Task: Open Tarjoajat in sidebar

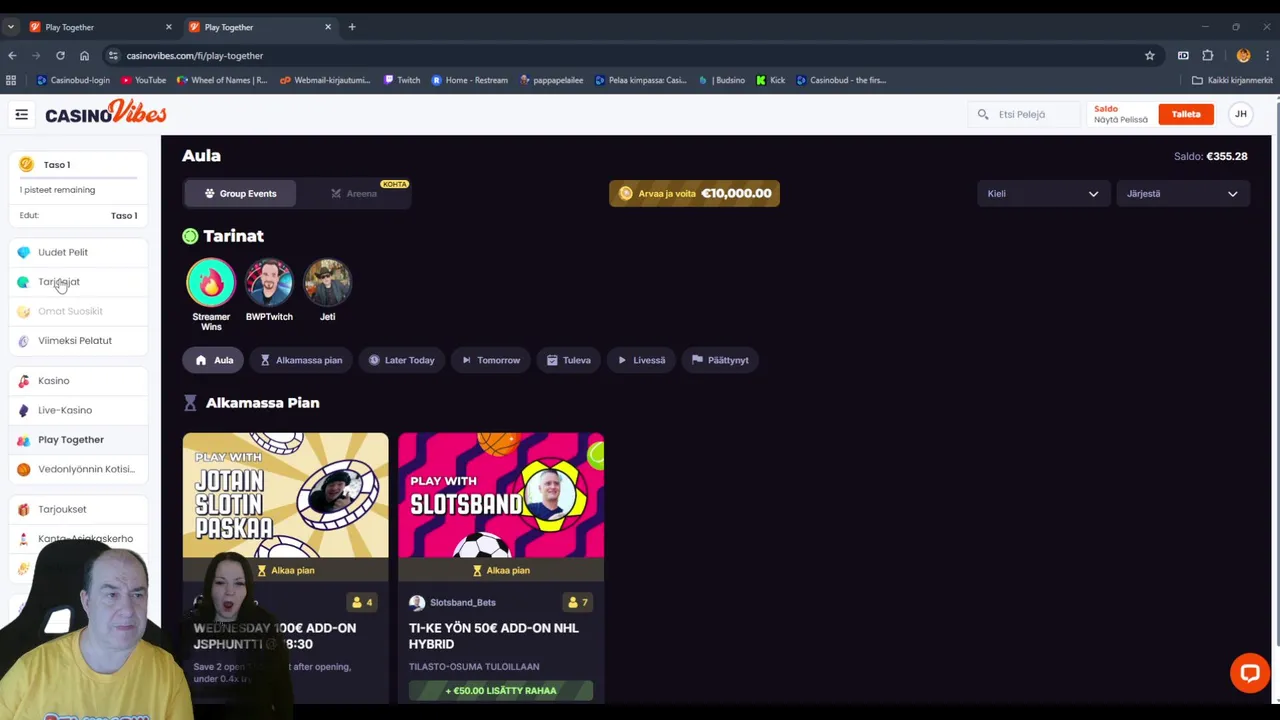Action: [78, 282]
